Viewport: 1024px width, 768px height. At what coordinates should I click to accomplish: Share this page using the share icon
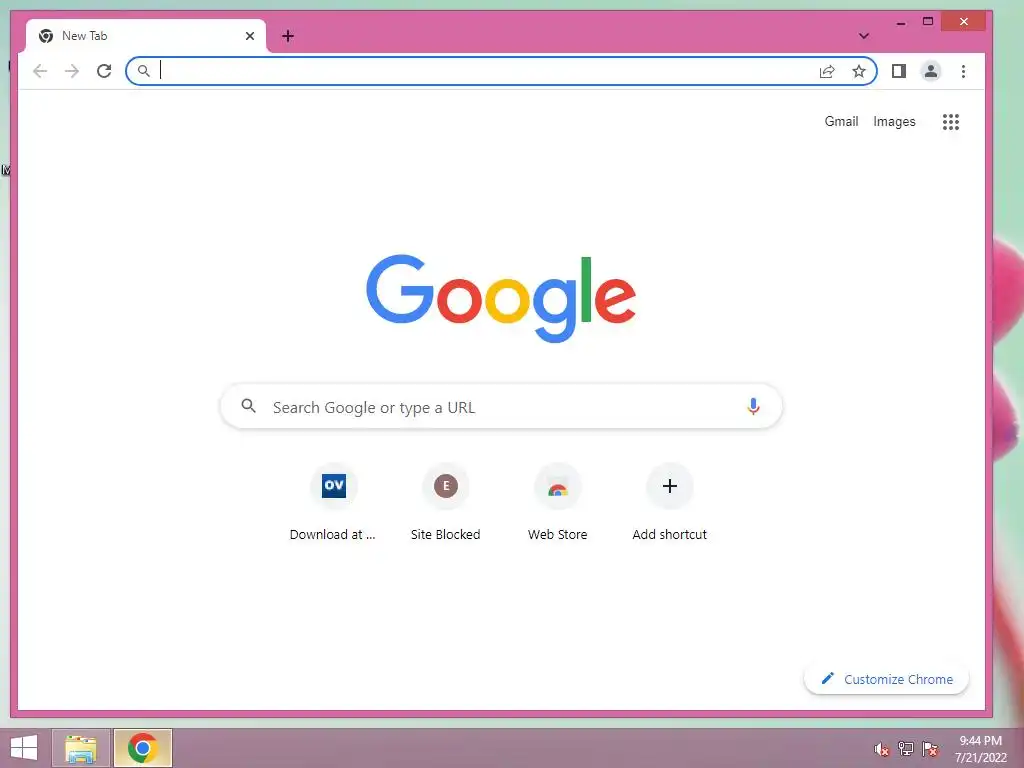click(827, 71)
